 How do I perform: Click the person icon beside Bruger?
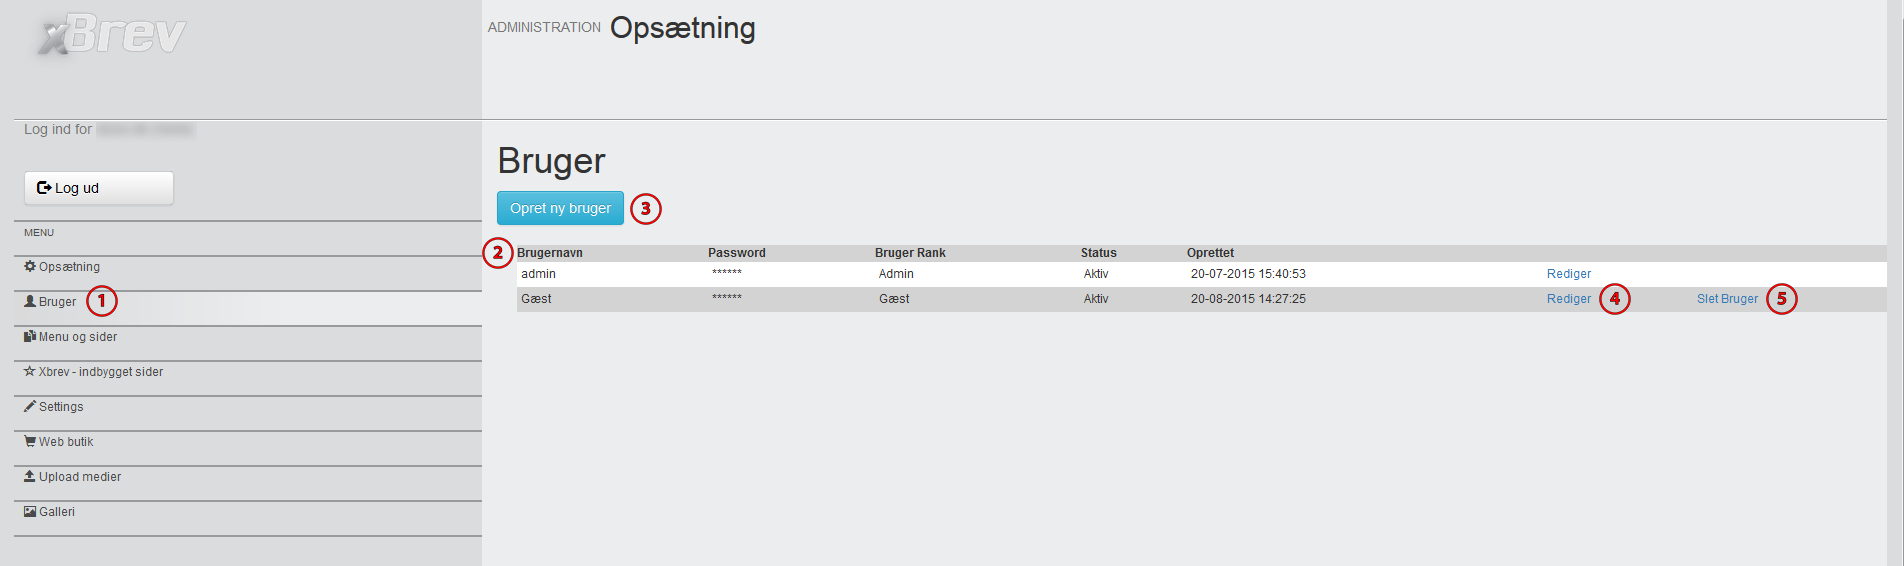(x=30, y=302)
